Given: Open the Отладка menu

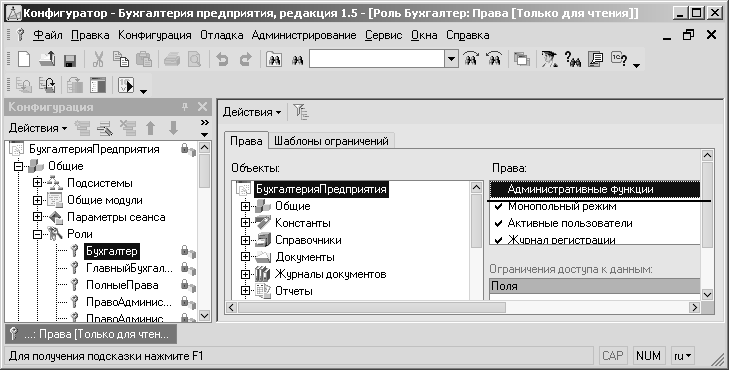Looking at the screenshot, I should pyautogui.click(x=222, y=35).
